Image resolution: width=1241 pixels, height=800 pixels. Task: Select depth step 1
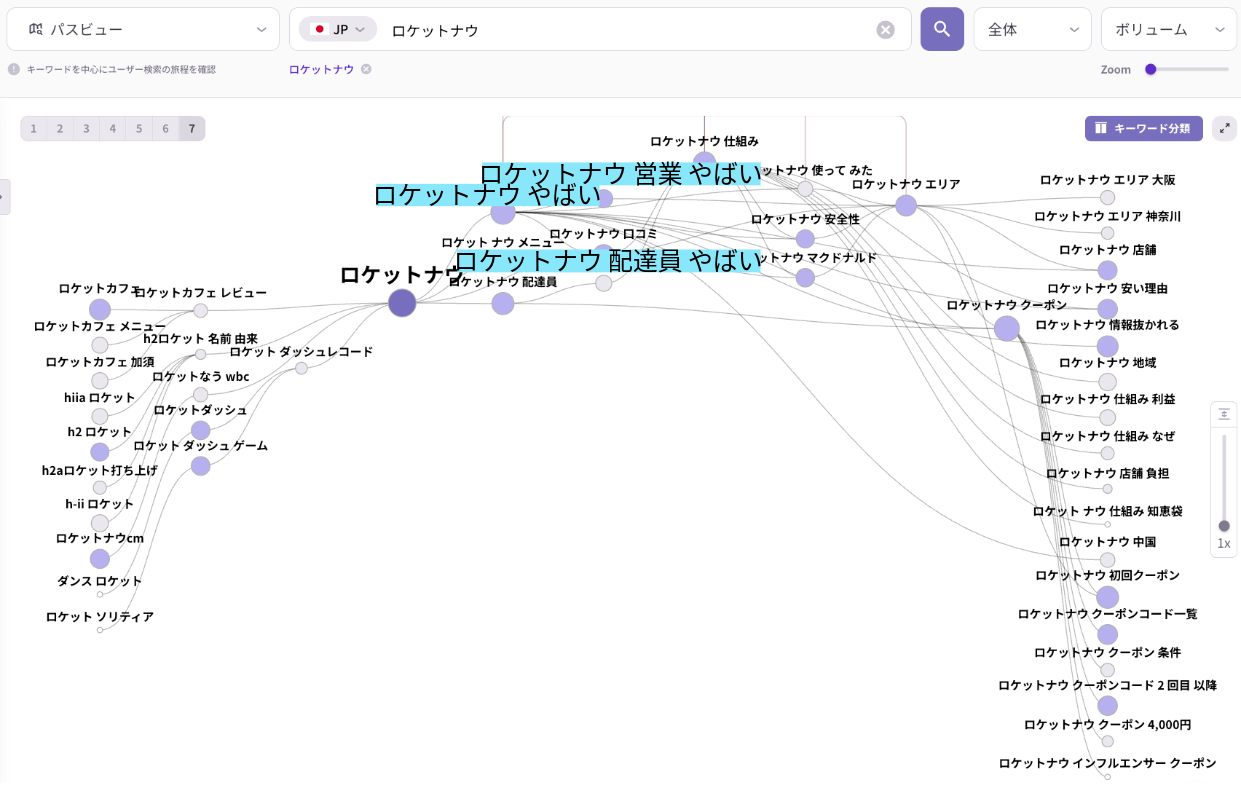[33, 128]
